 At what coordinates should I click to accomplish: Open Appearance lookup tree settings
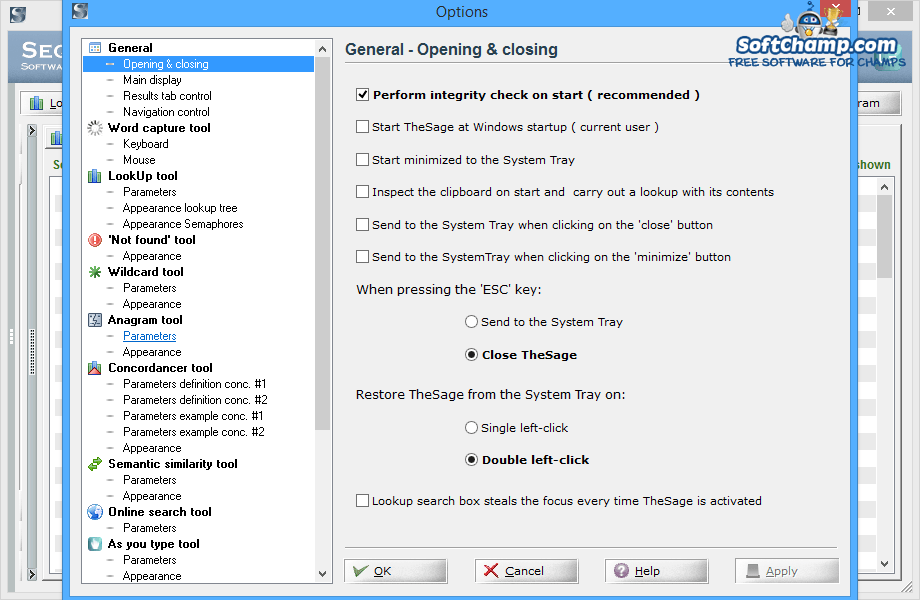pyautogui.click(x=180, y=208)
